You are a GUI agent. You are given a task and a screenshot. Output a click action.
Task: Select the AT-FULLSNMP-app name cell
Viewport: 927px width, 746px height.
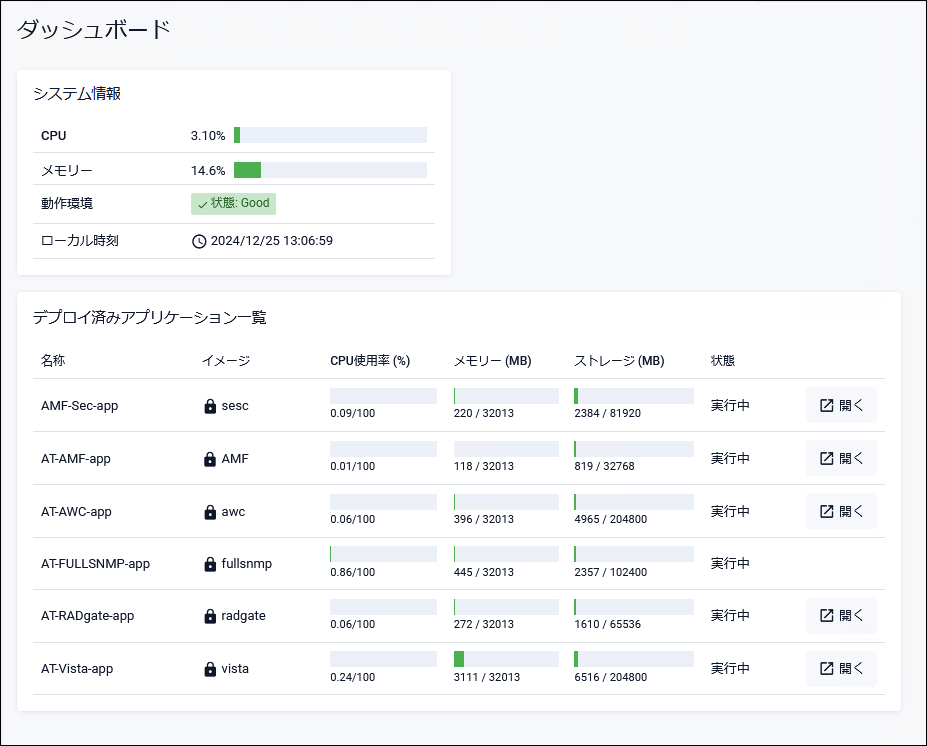point(95,564)
